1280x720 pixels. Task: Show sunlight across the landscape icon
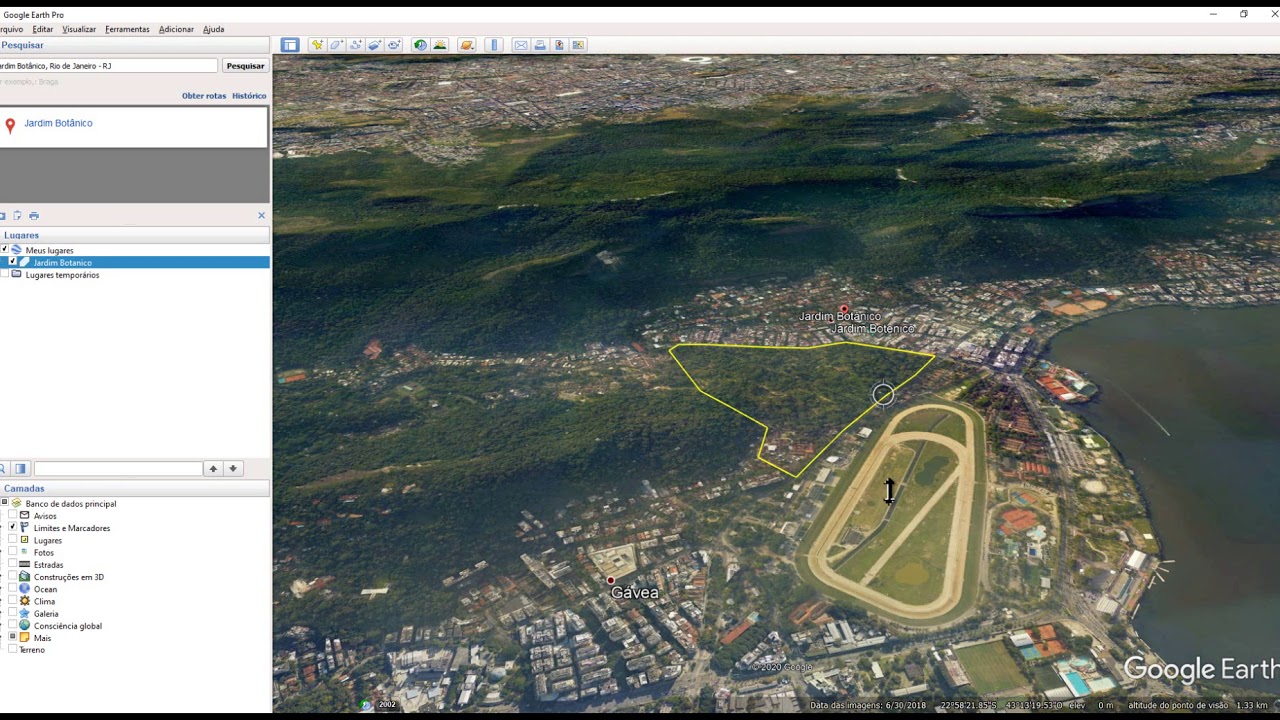(439, 45)
